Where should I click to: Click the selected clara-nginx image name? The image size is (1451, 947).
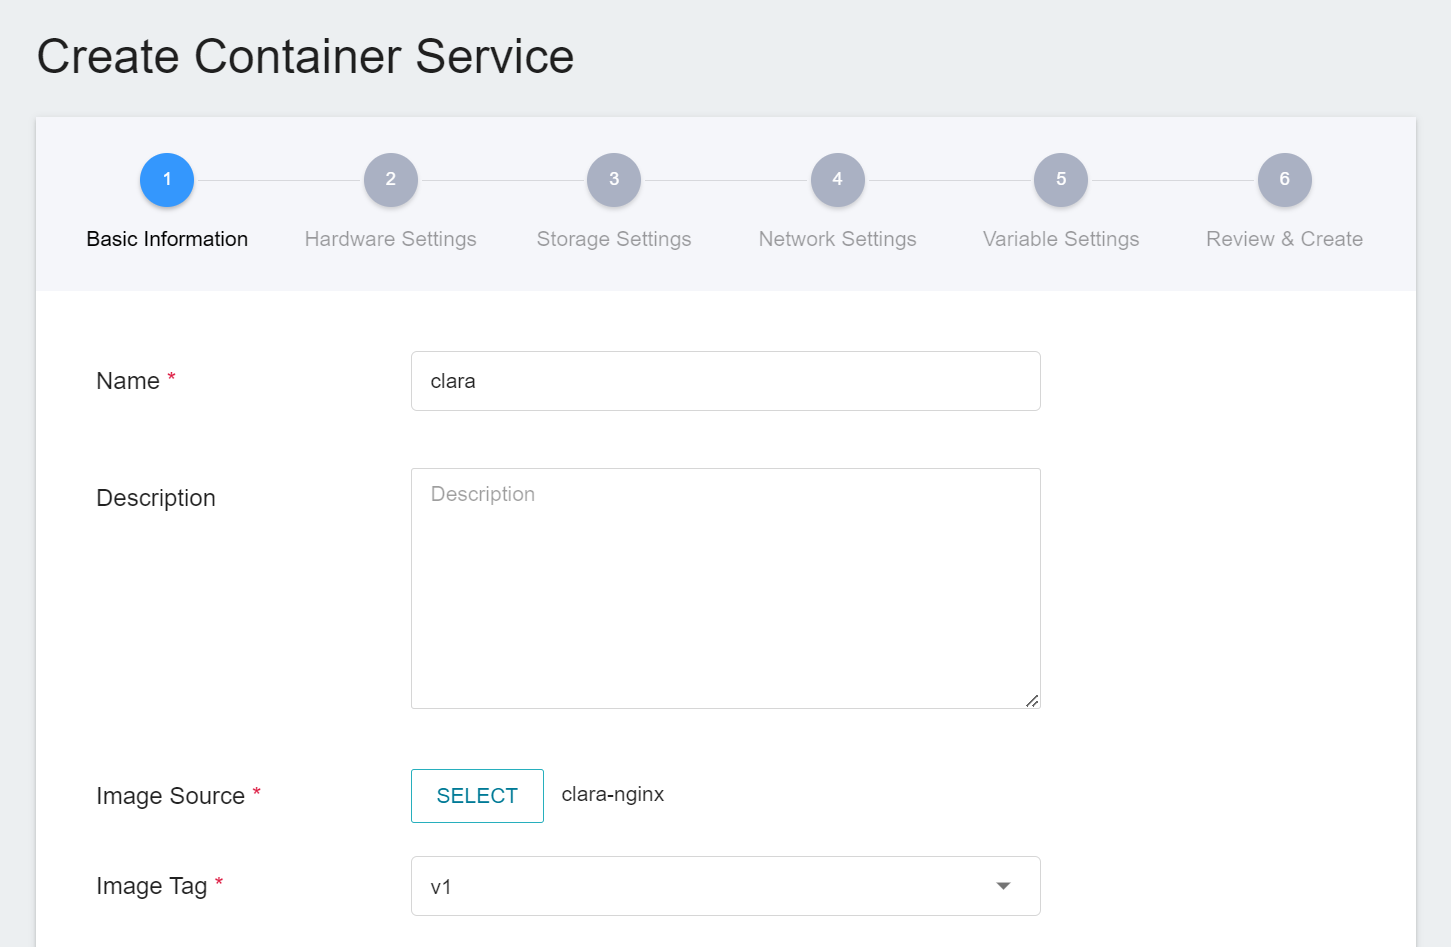tap(613, 795)
